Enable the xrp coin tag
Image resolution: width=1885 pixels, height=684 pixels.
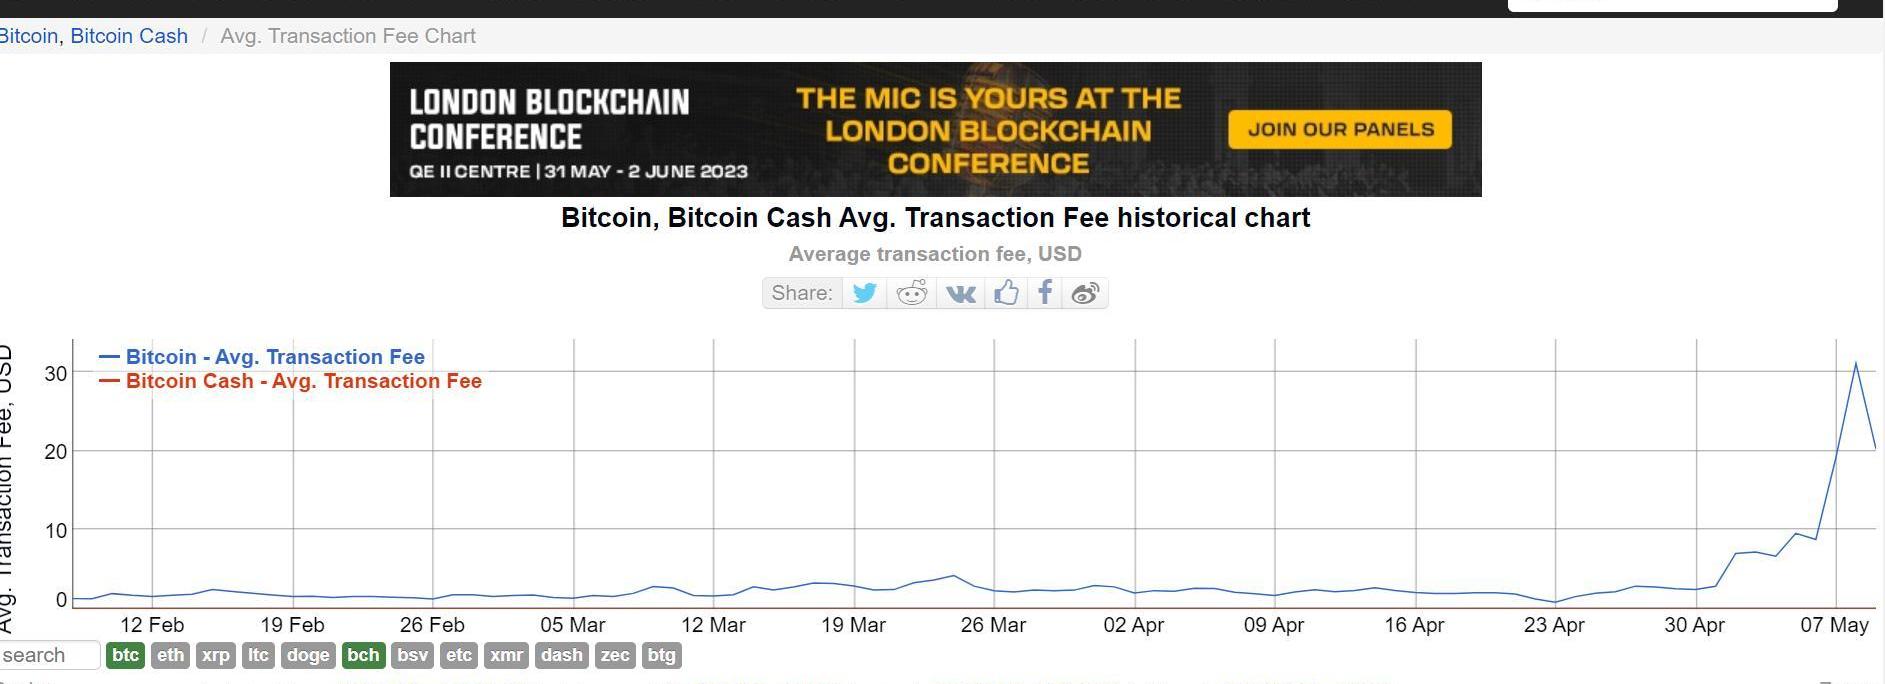[x=216, y=655]
